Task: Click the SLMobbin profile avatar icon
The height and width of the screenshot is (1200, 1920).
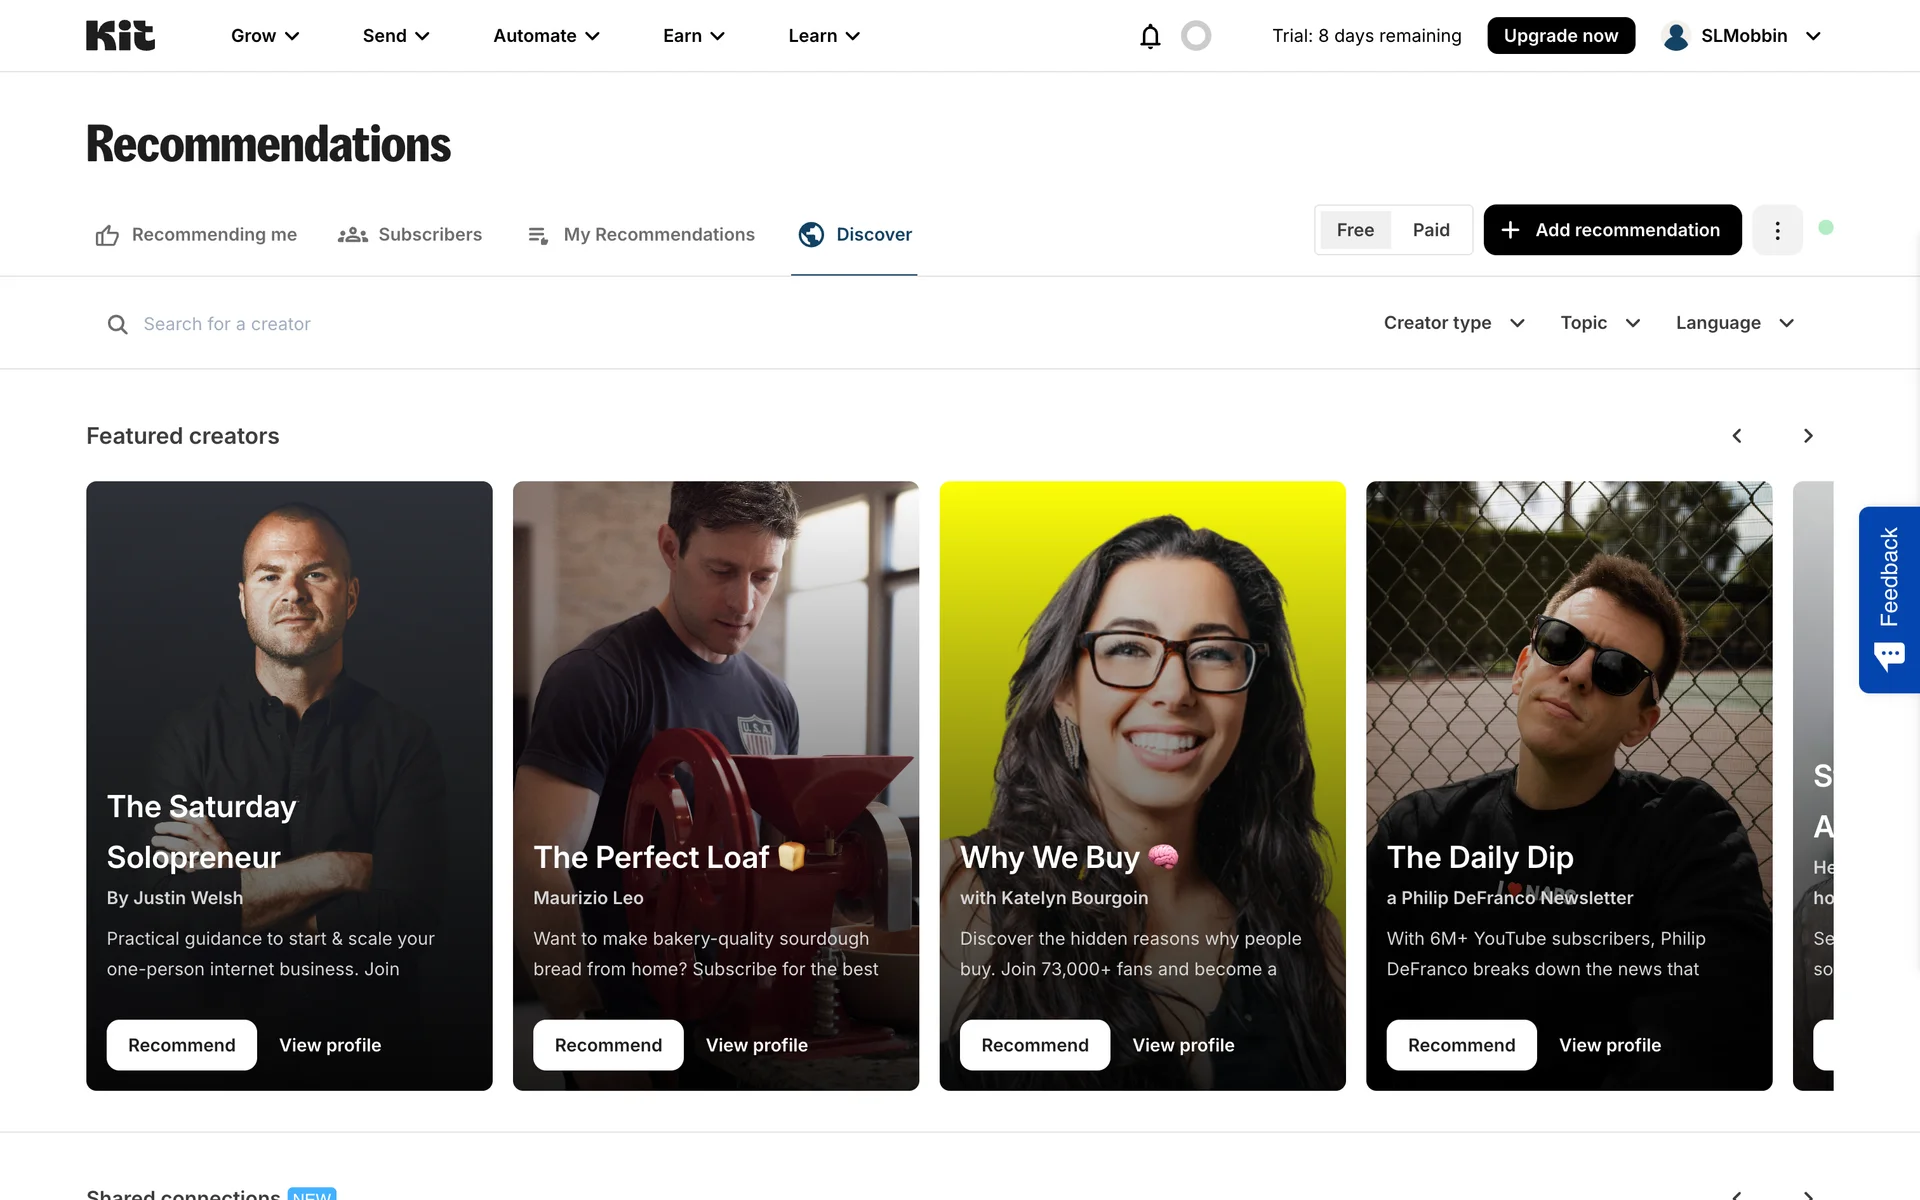Action: coord(1676,36)
